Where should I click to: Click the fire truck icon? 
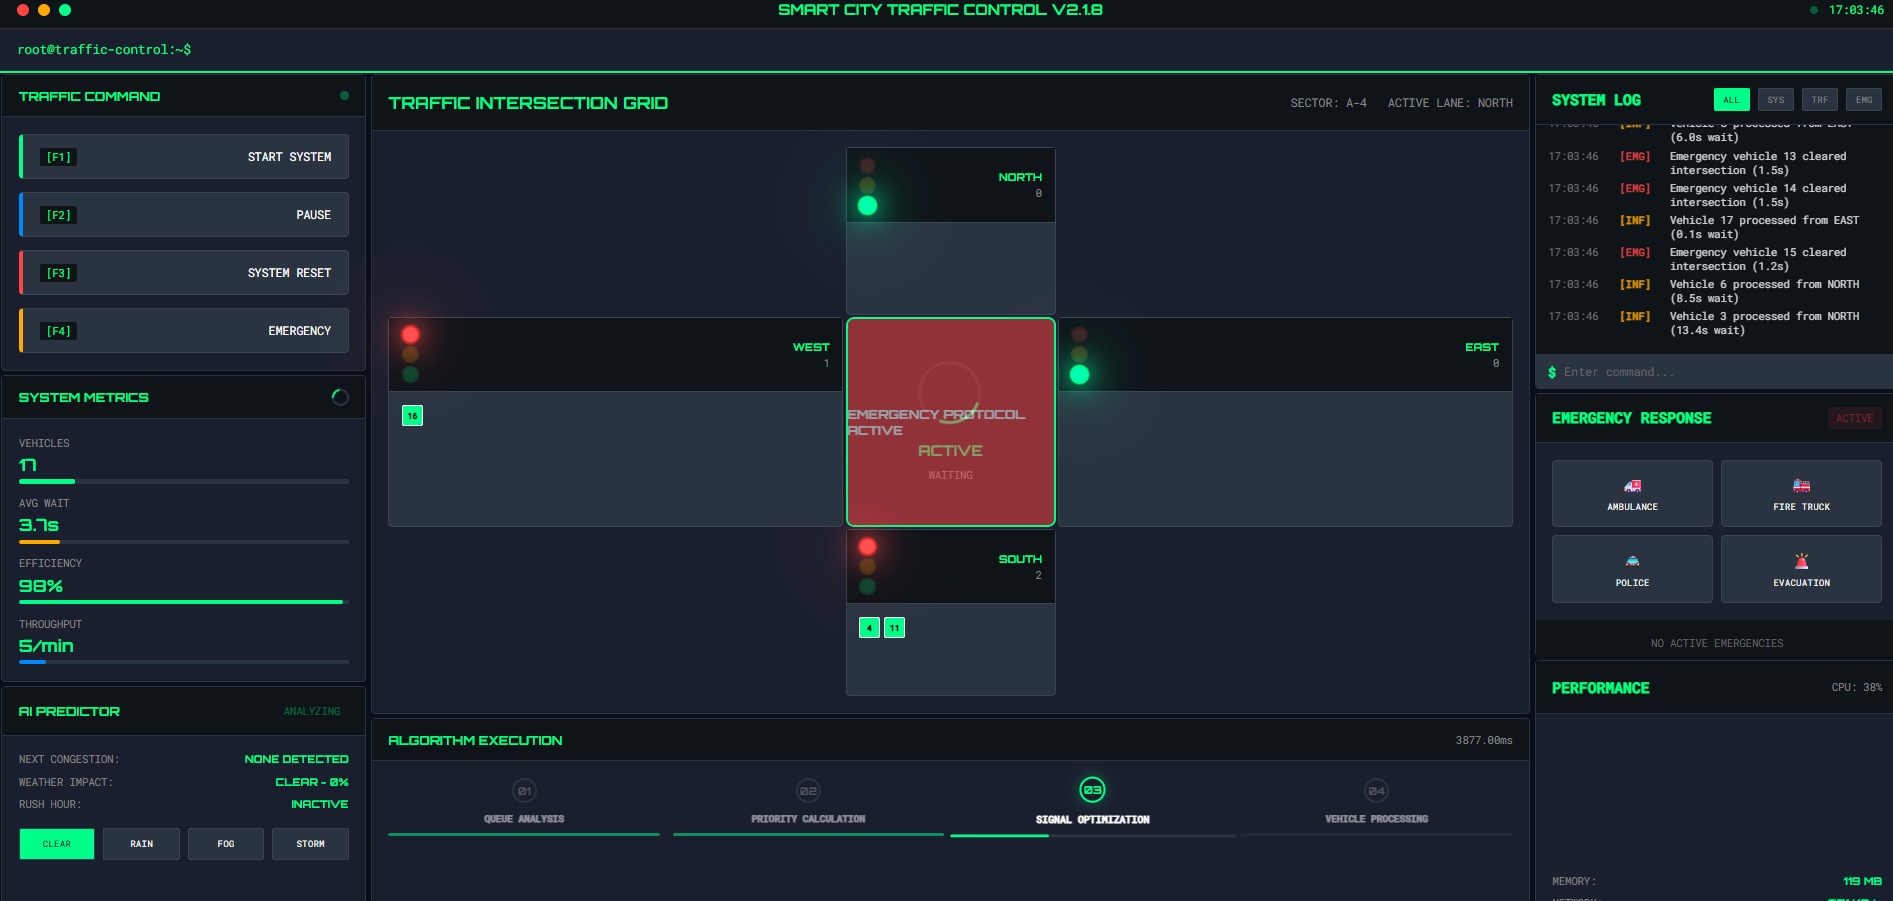(1801, 486)
